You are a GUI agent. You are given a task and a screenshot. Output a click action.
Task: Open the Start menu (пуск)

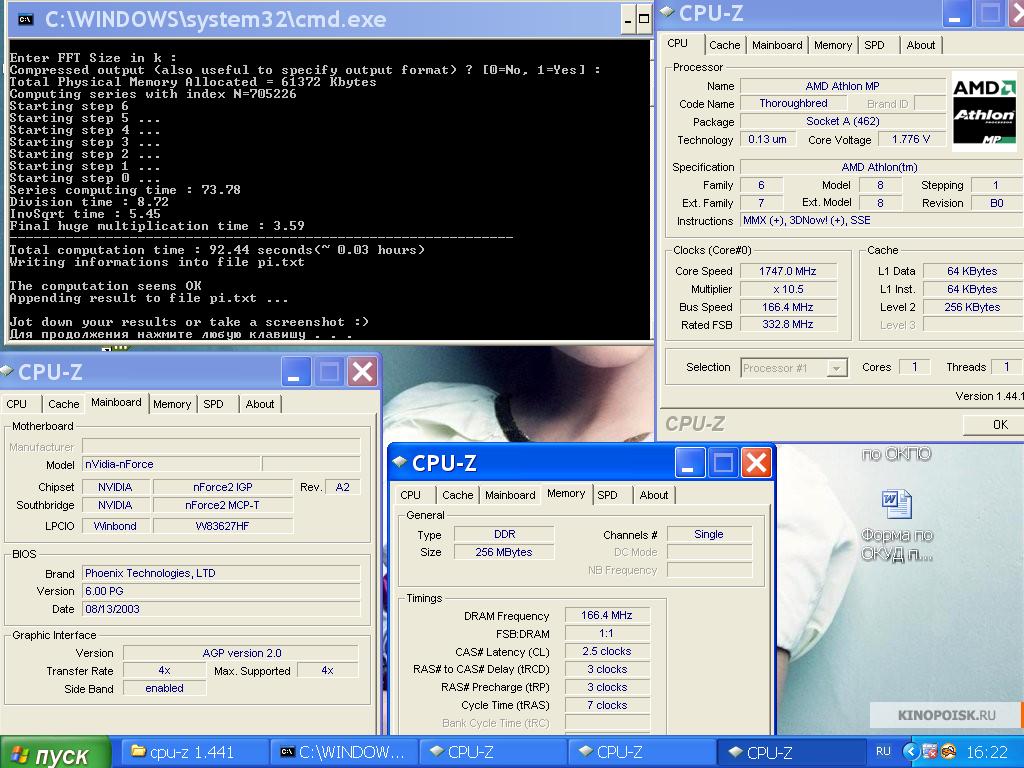click(x=55, y=752)
